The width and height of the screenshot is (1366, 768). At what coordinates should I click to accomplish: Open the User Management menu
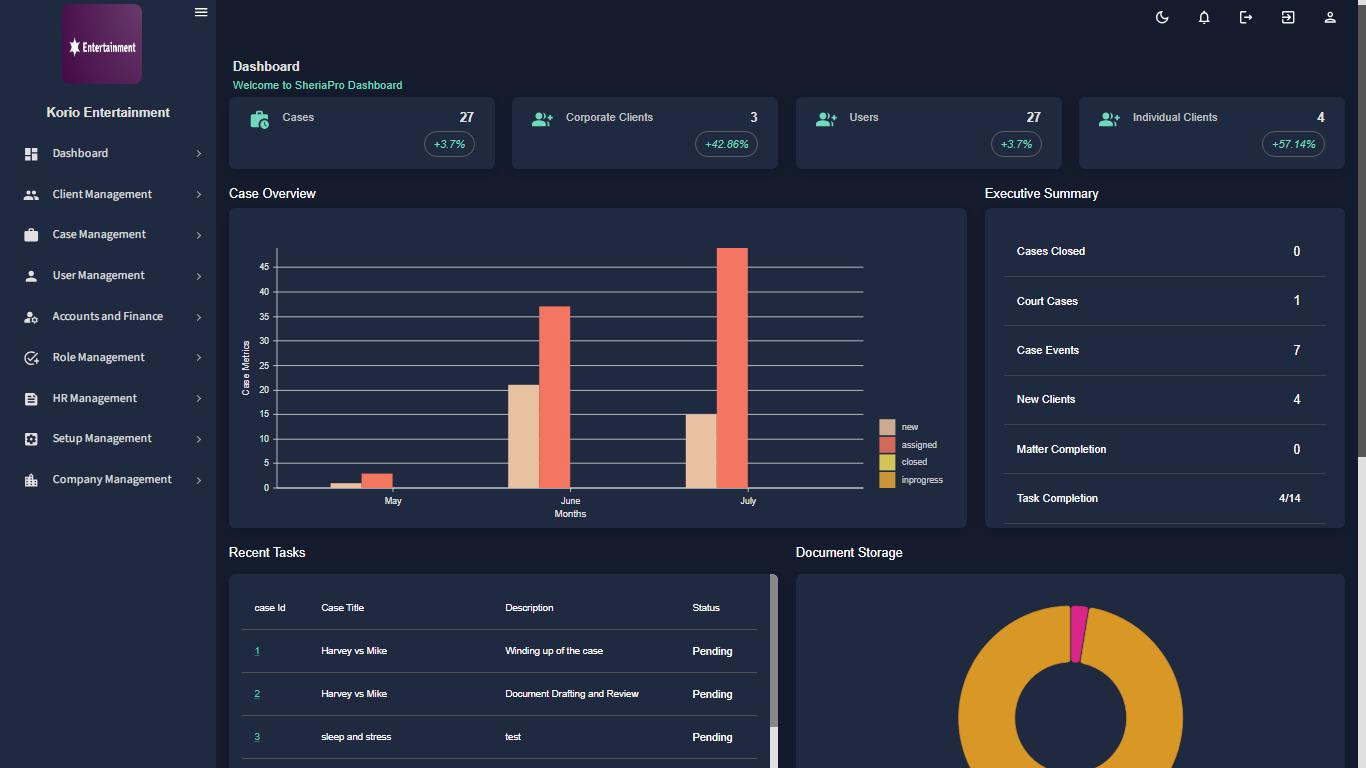tap(98, 276)
